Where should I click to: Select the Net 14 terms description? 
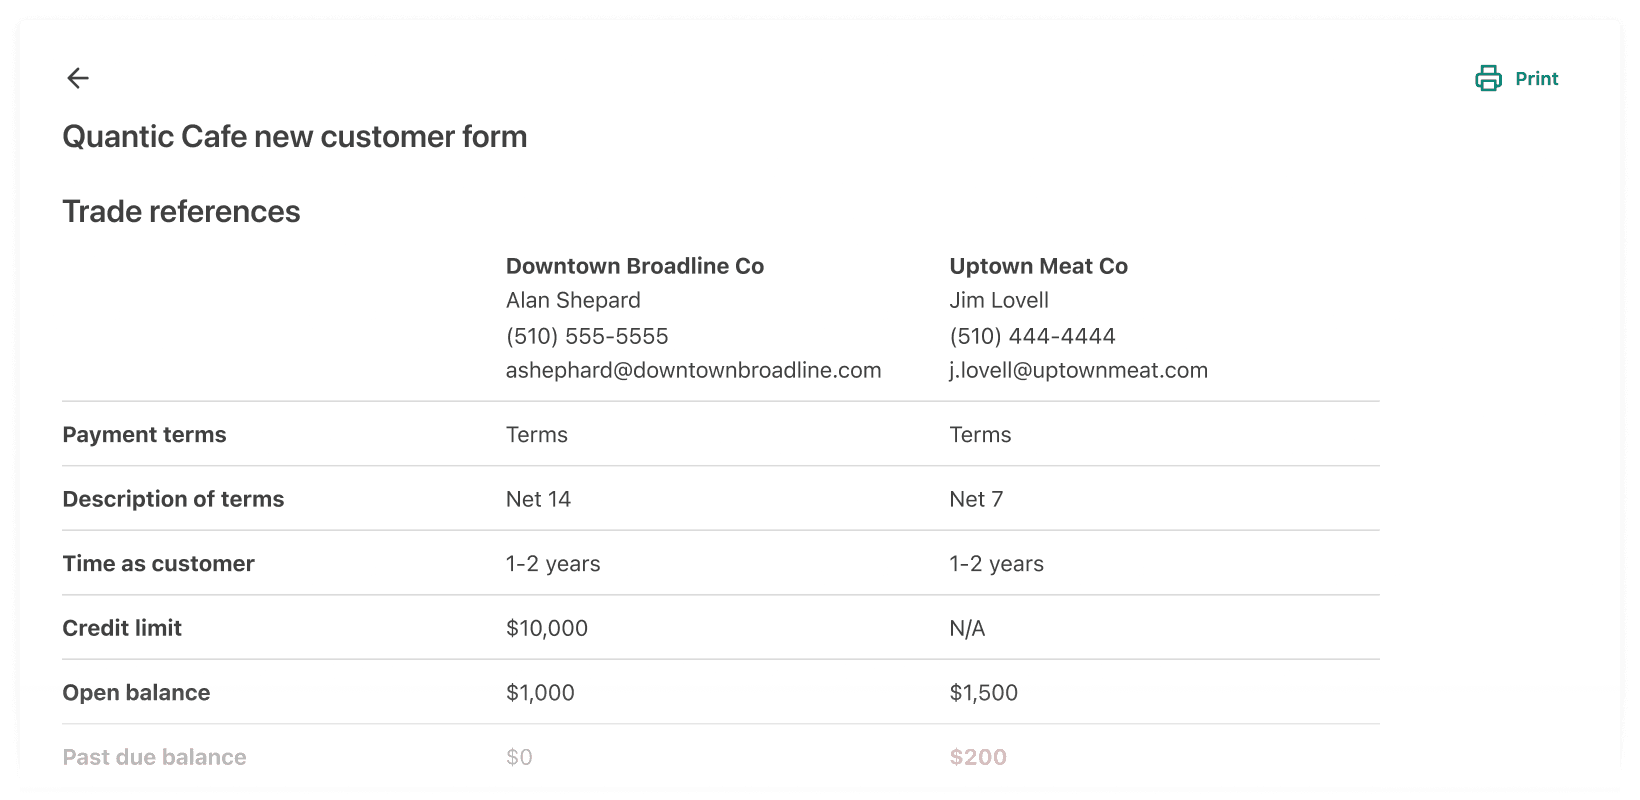tap(538, 499)
